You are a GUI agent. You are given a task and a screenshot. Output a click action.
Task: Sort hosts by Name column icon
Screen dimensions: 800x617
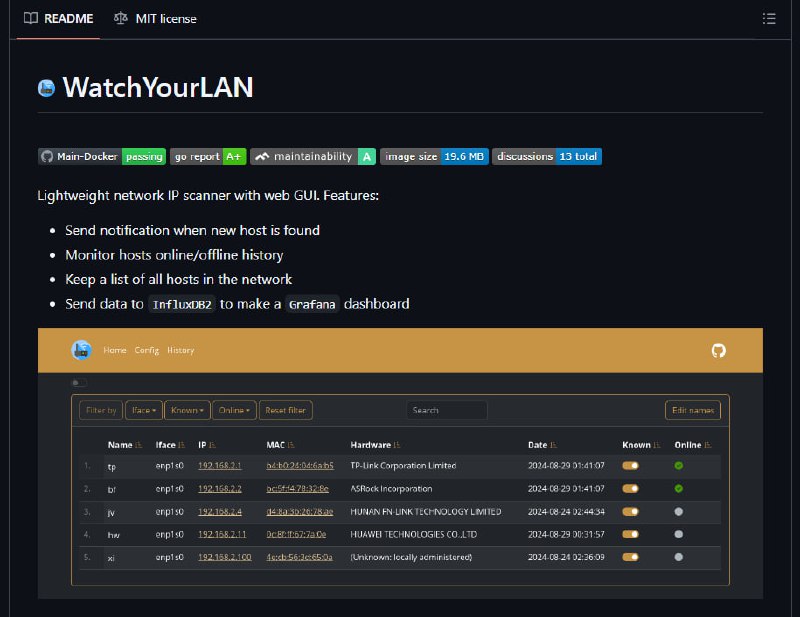(138, 445)
